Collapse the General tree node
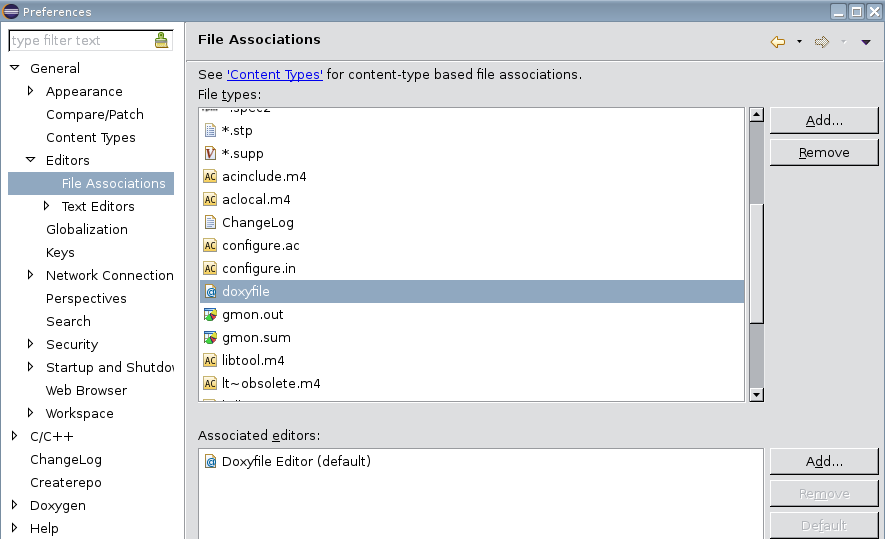Image resolution: width=885 pixels, height=539 pixels. coord(15,68)
